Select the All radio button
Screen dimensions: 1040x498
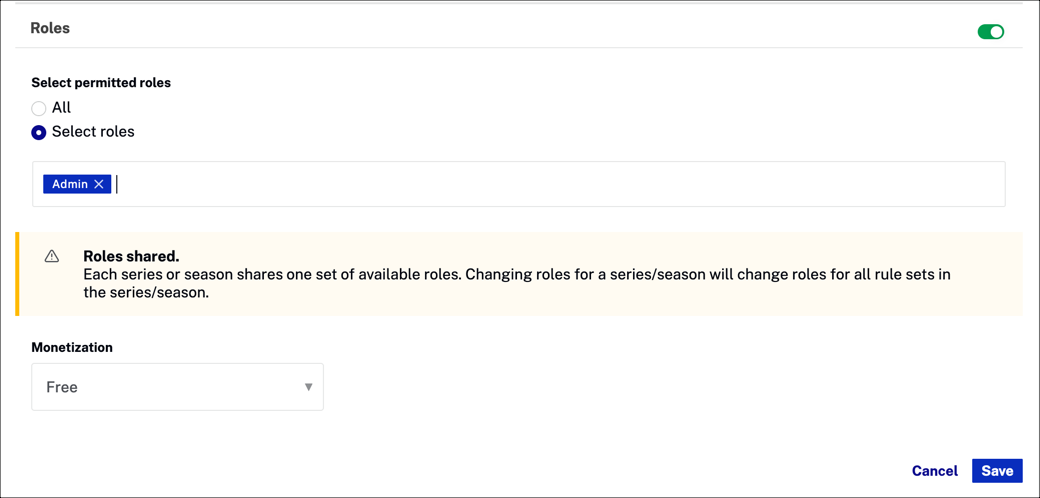(x=39, y=108)
